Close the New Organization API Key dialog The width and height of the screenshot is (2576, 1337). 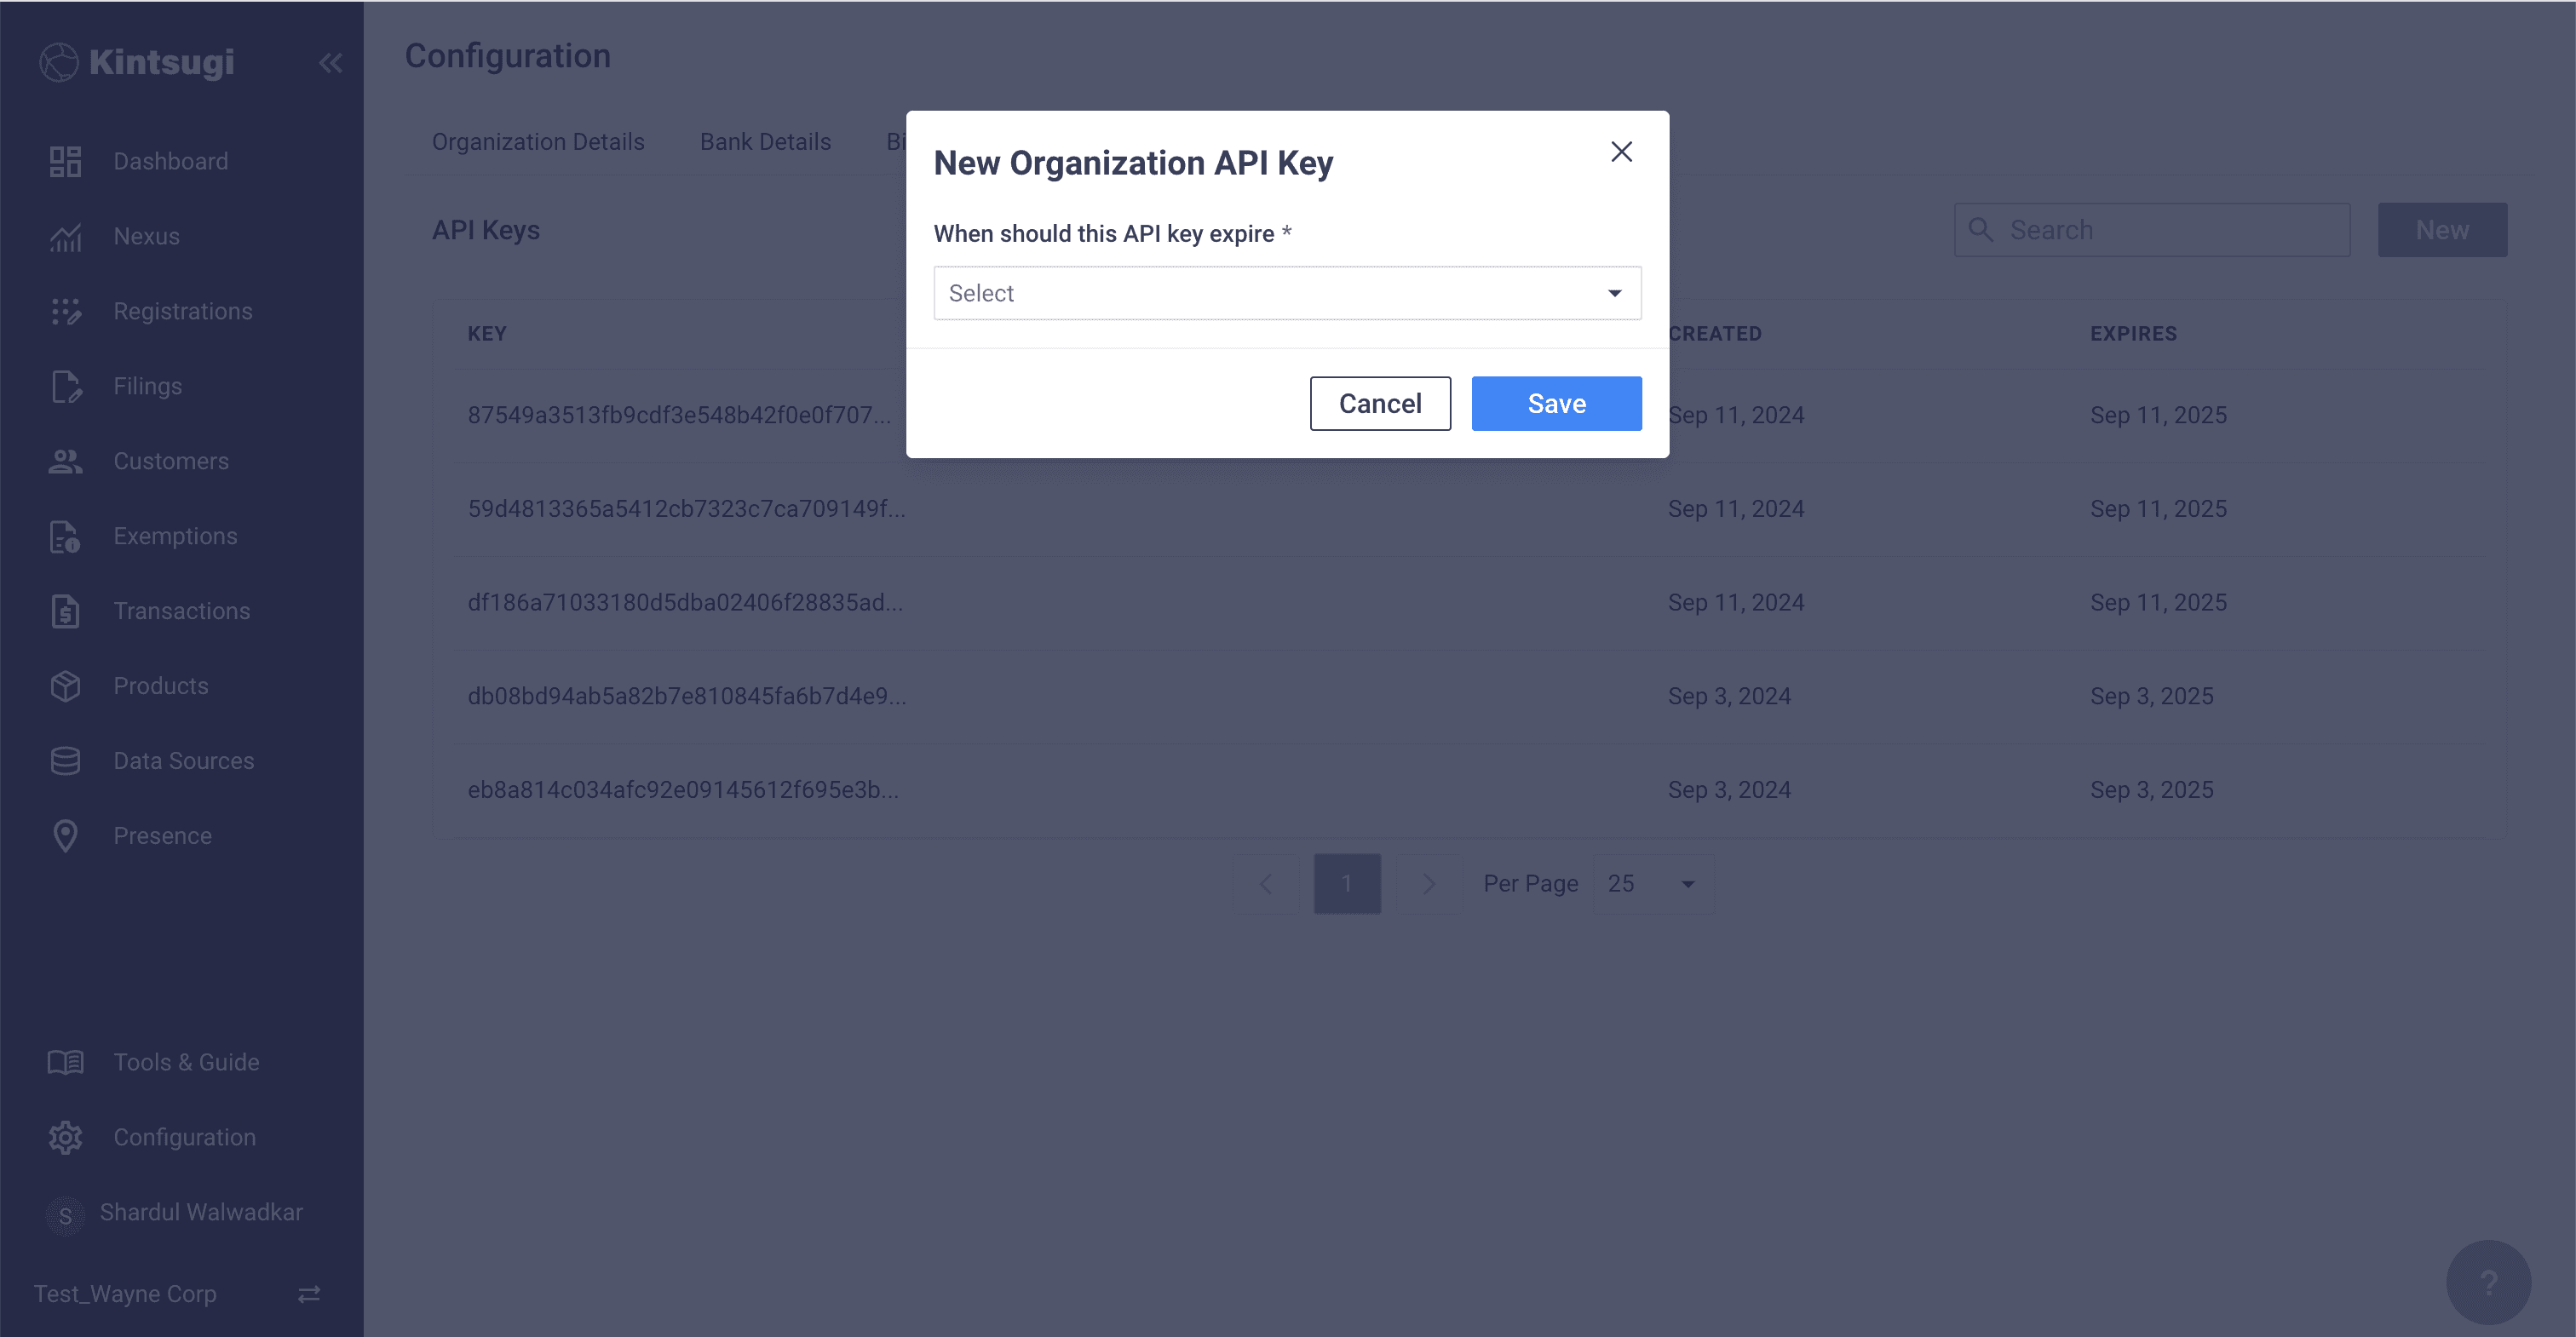(x=1621, y=152)
